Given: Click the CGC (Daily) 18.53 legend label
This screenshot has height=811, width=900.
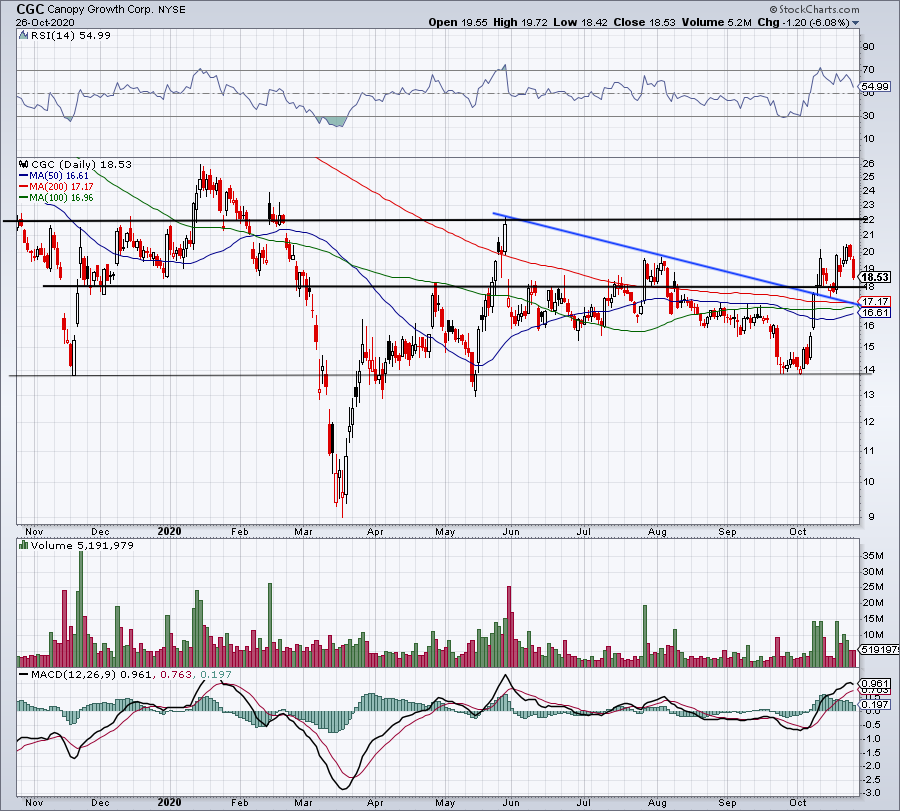Looking at the screenshot, I should (x=82, y=164).
